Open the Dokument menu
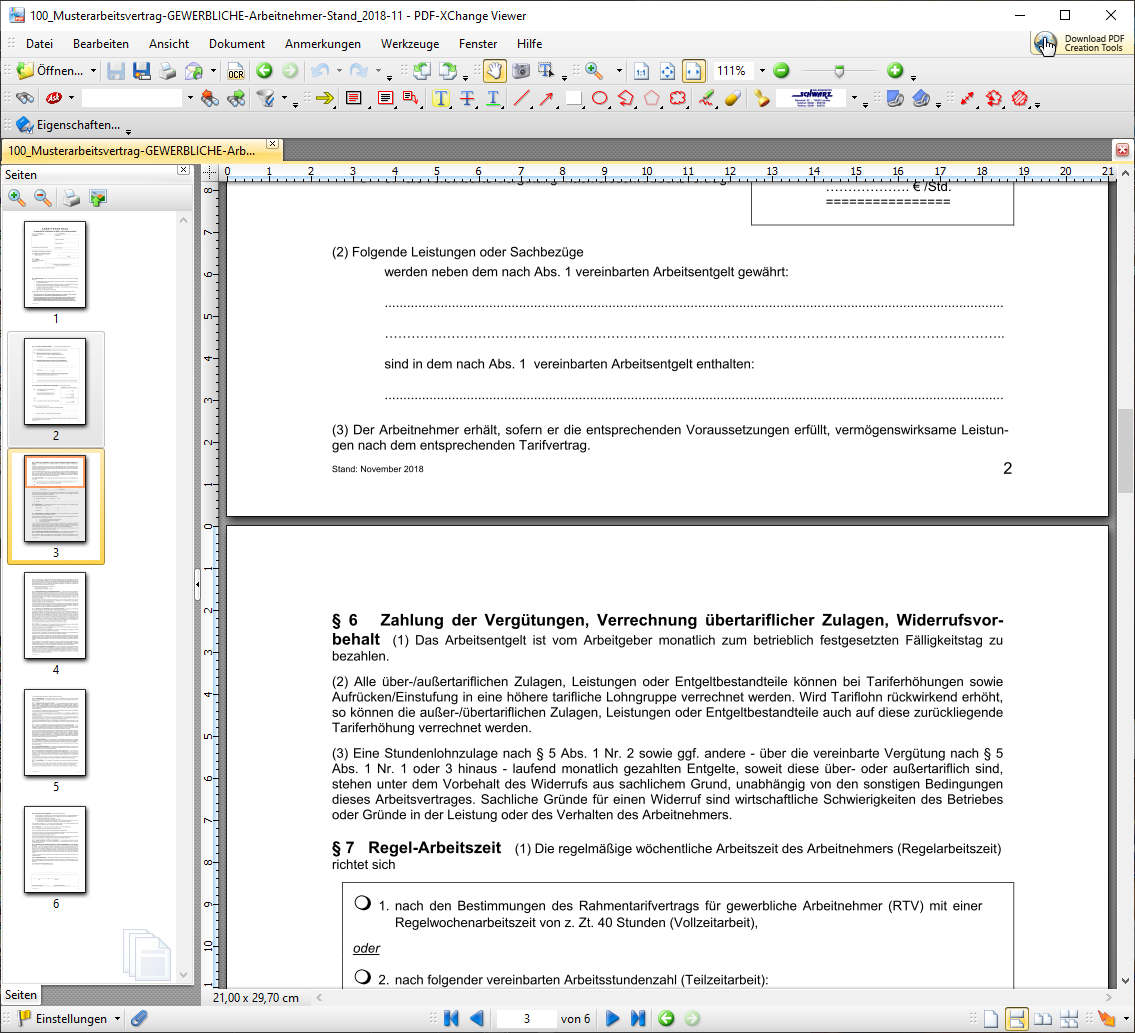 coord(237,43)
